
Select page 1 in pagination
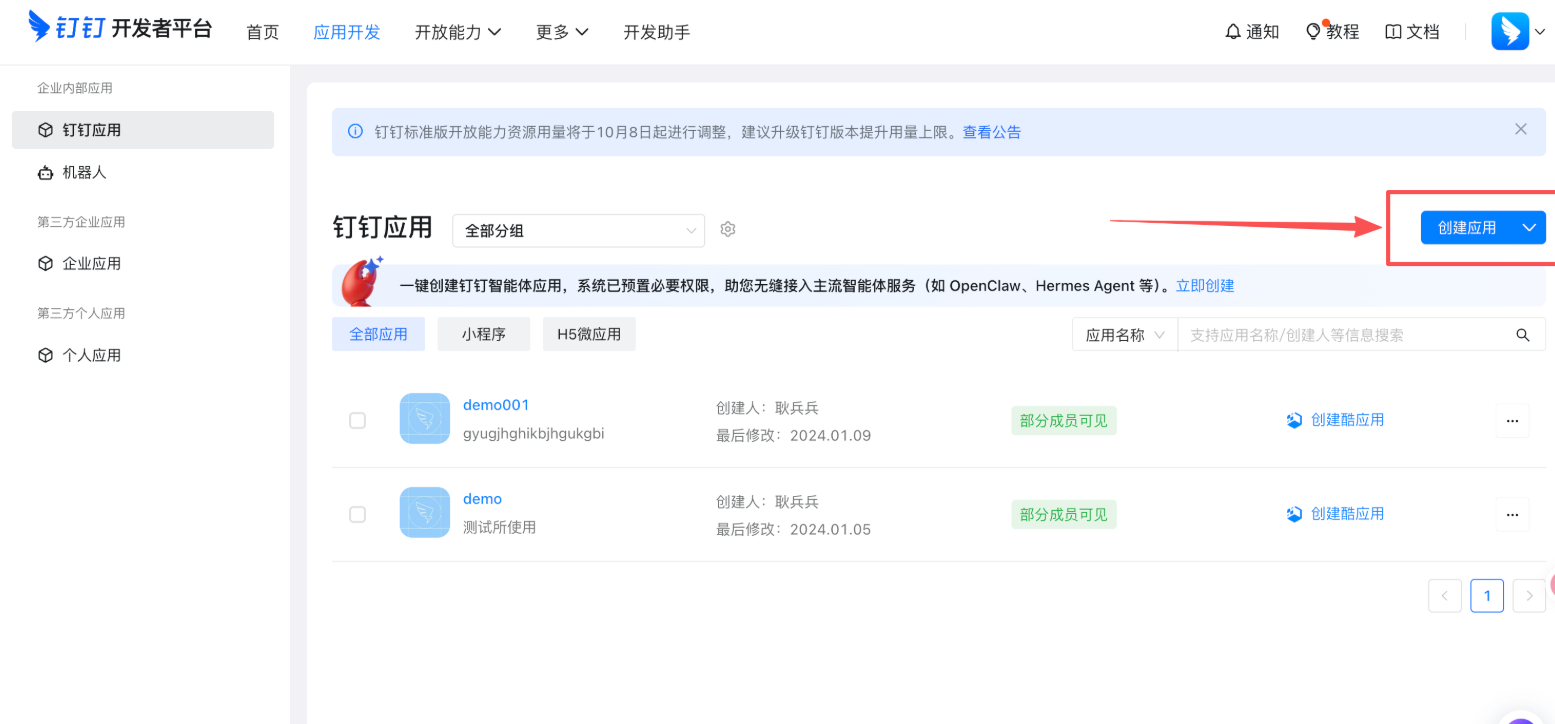pyautogui.click(x=1487, y=596)
